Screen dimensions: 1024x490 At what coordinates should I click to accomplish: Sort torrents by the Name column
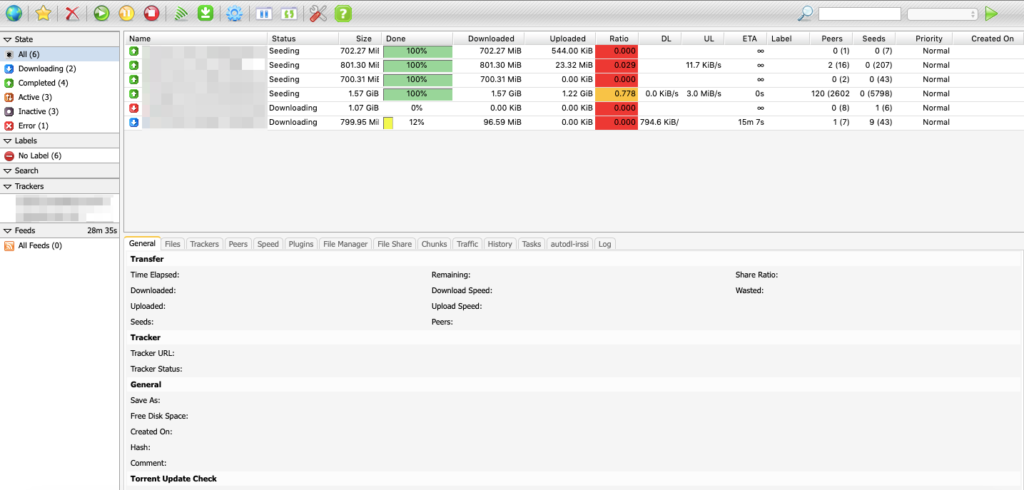click(196, 39)
